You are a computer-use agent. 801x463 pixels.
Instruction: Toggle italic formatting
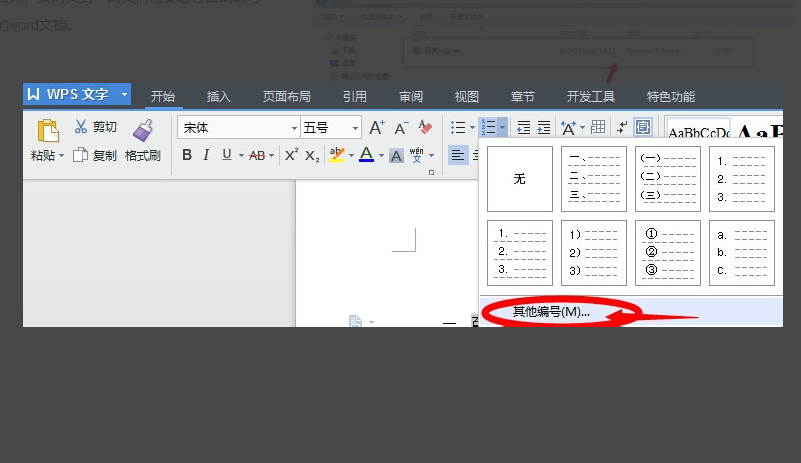tap(206, 155)
